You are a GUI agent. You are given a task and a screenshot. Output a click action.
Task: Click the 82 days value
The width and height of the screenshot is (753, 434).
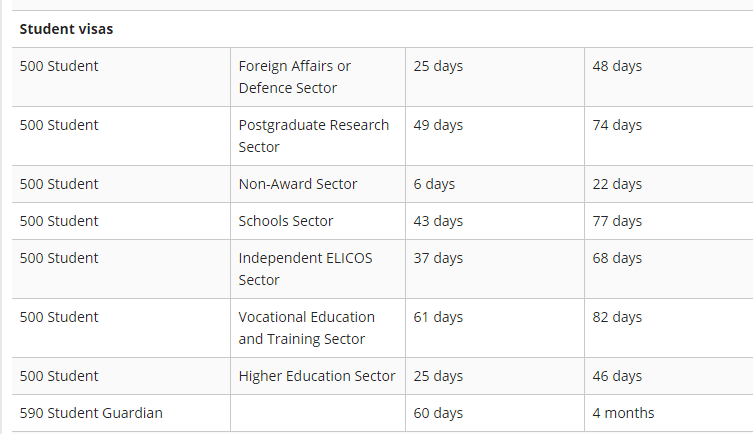pos(617,317)
